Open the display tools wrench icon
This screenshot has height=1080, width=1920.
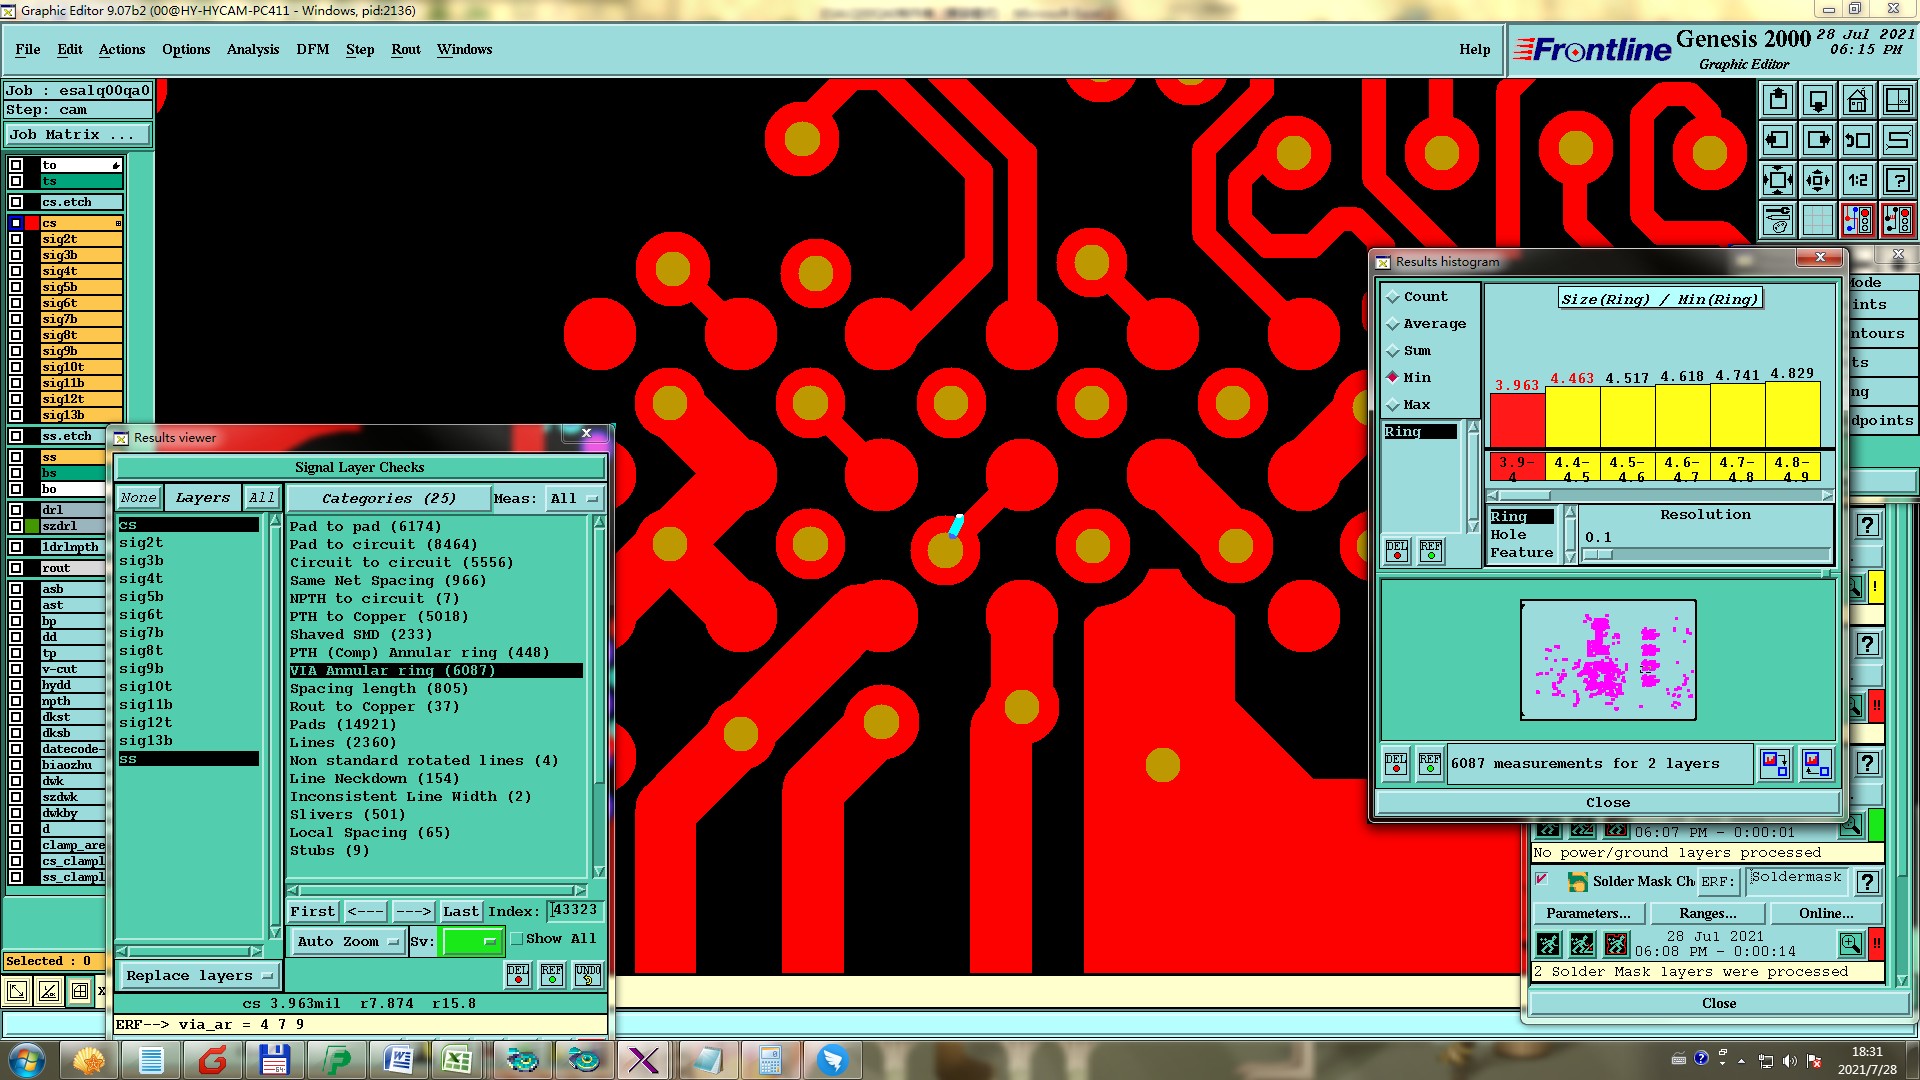pyautogui.click(x=1778, y=220)
